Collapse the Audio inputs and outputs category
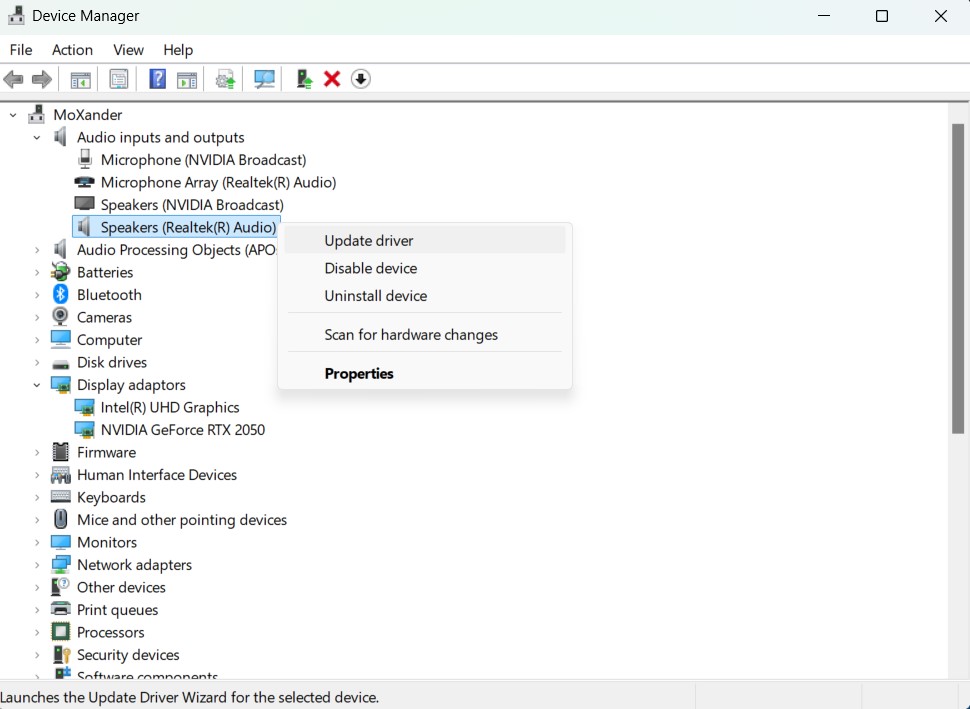970x709 pixels. point(37,137)
